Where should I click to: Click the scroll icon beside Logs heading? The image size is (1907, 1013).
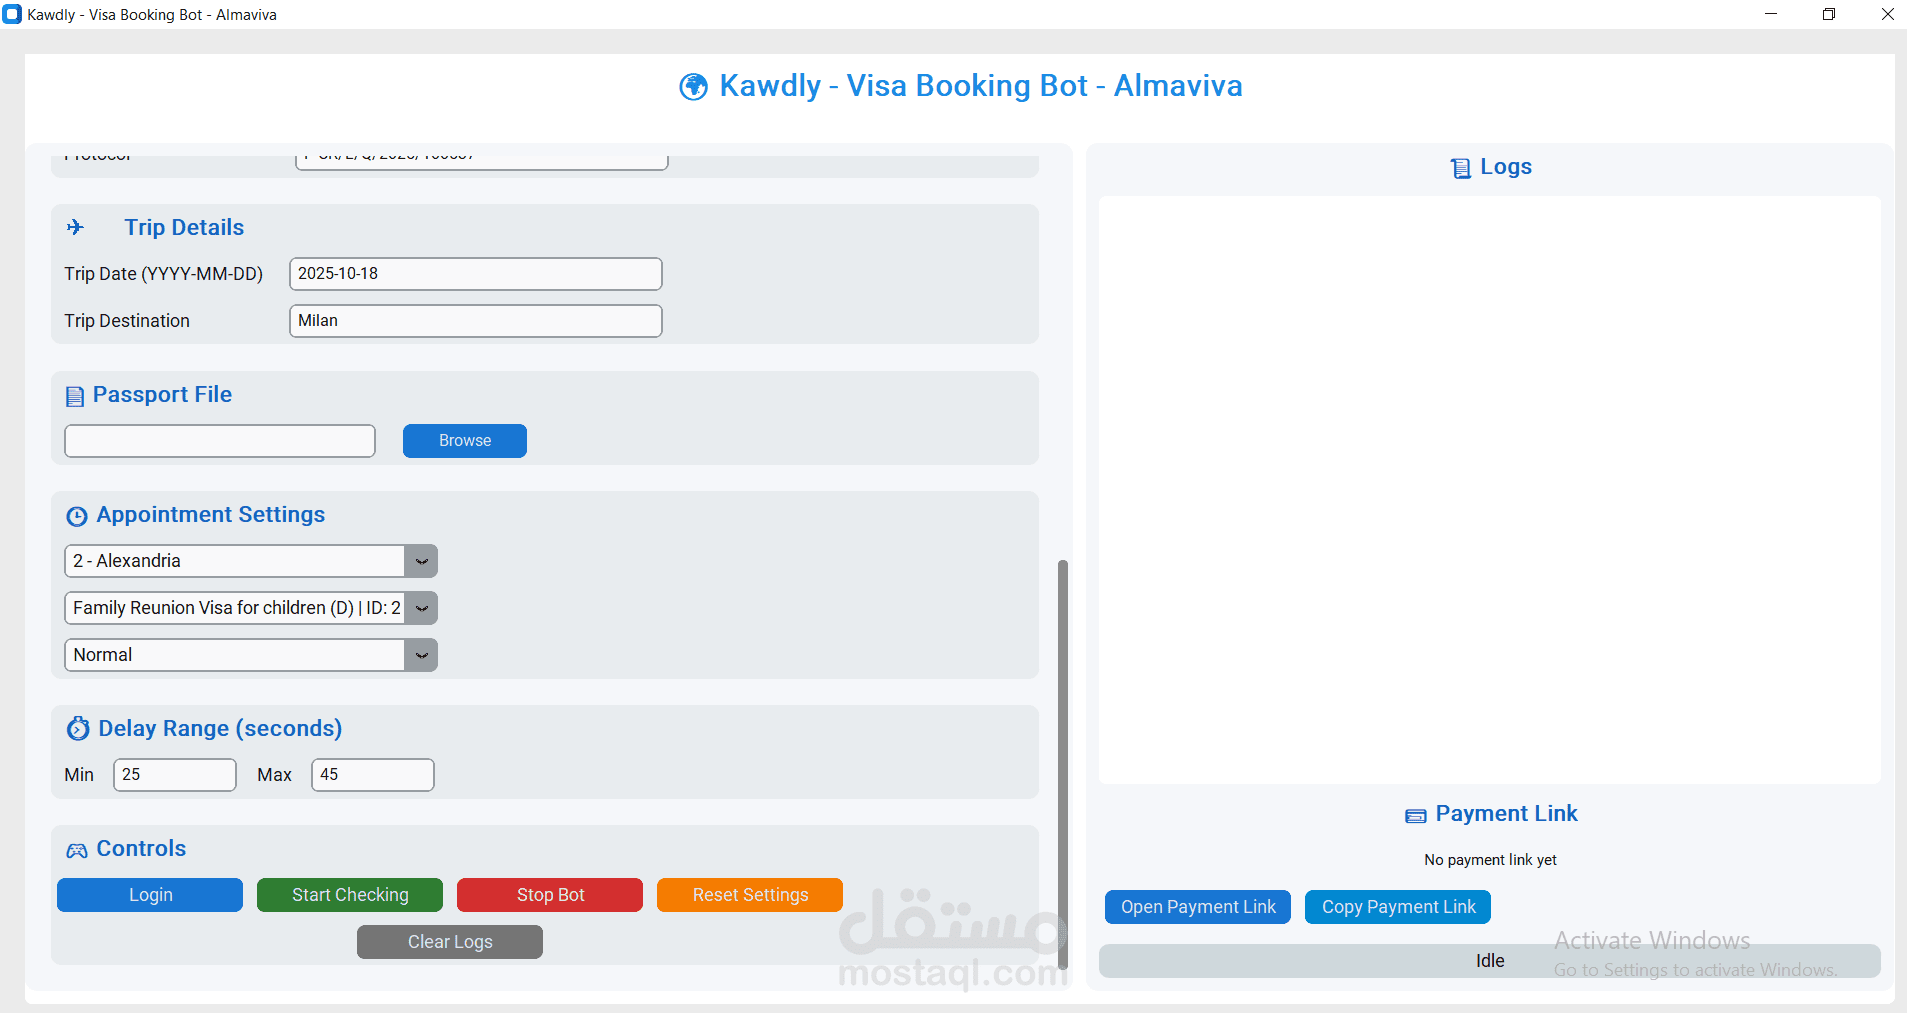click(1461, 168)
